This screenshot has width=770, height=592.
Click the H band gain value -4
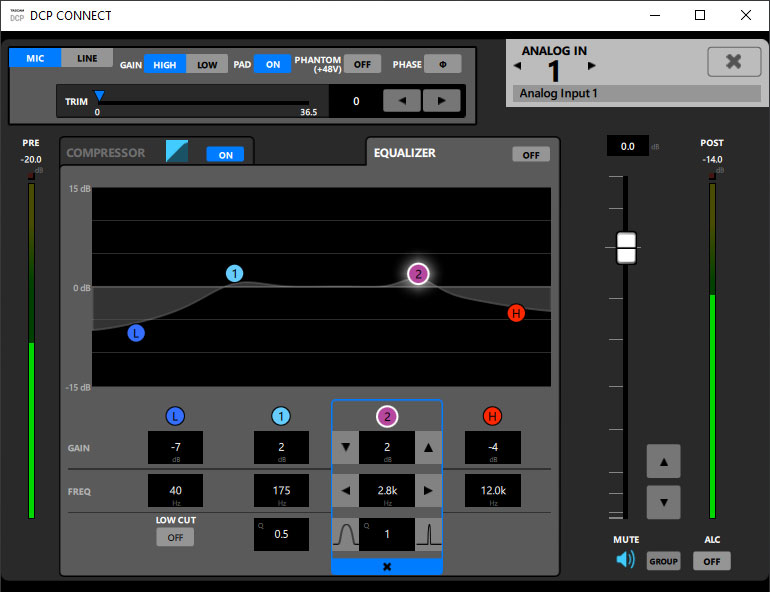[493, 447]
